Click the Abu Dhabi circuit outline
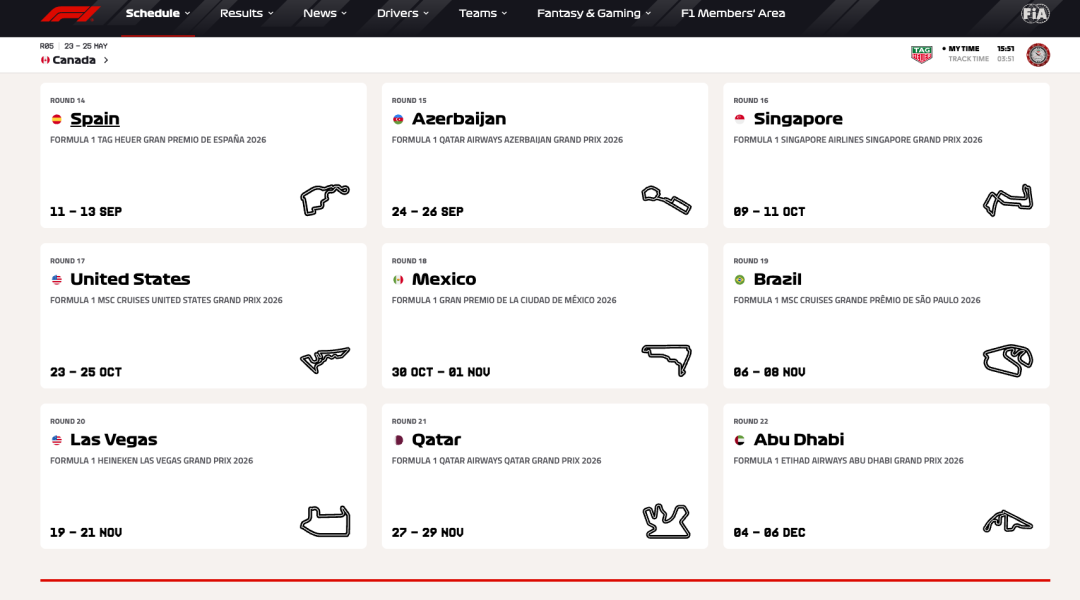Image resolution: width=1080 pixels, height=600 pixels. click(1008, 521)
